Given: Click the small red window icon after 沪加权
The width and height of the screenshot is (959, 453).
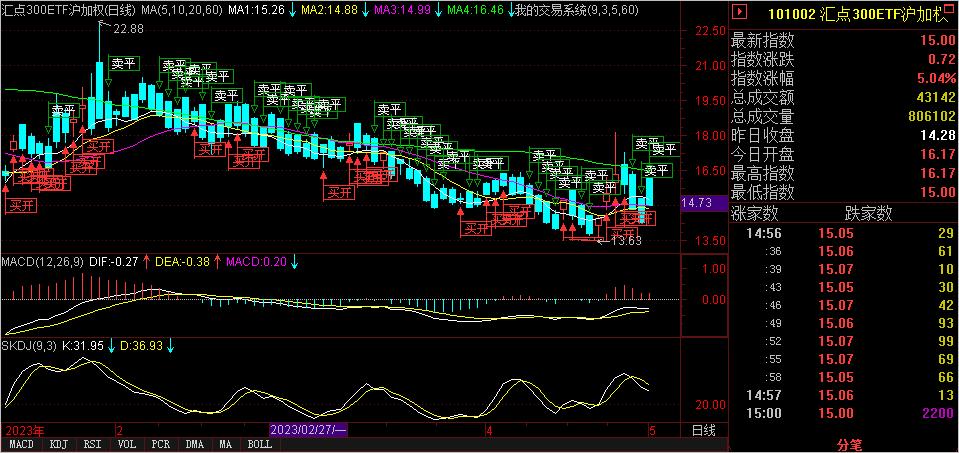Looking at the screenshot, I should (x=949, y=7).
